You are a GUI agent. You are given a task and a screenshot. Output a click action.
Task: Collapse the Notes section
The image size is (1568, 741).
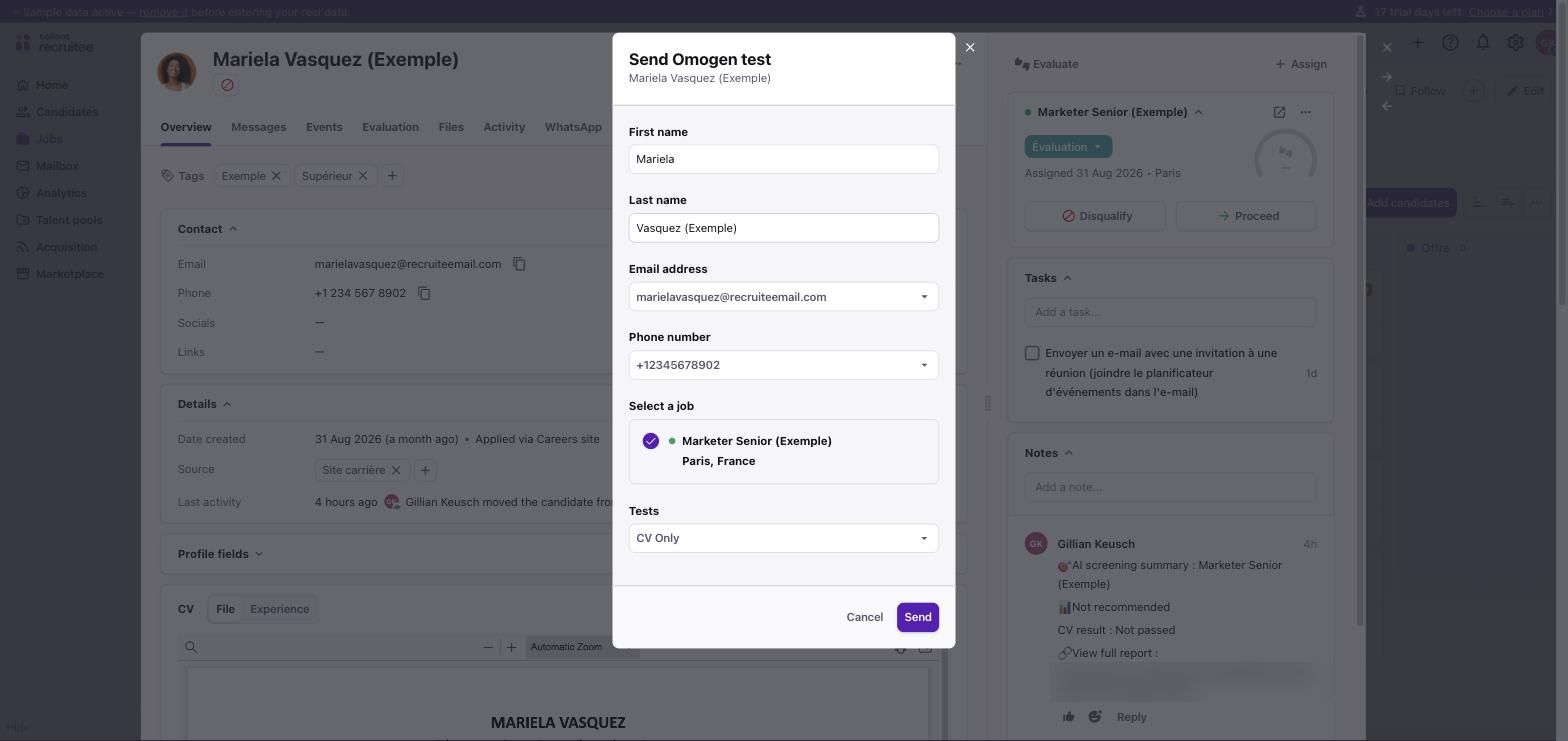pyautogui.click(x=1049, y=453)
